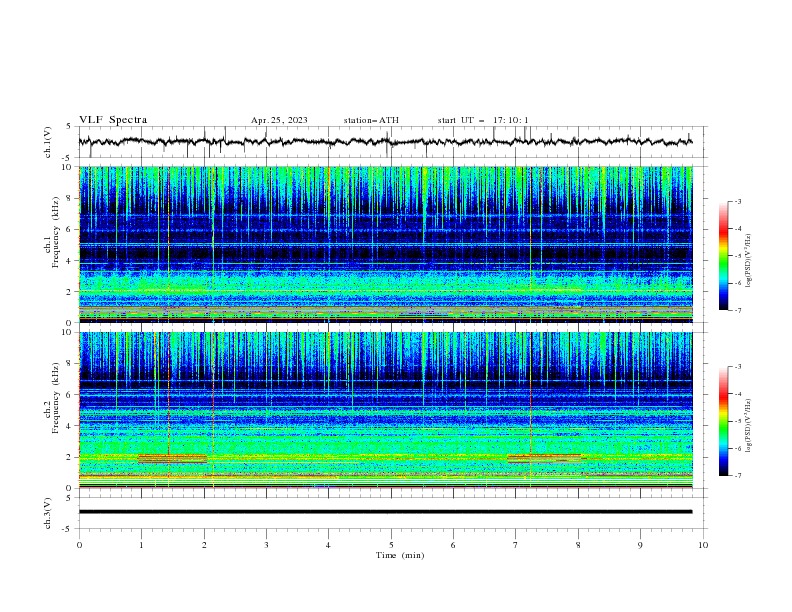Click the "VLF Spectra" plot title

tap(113, 120)
